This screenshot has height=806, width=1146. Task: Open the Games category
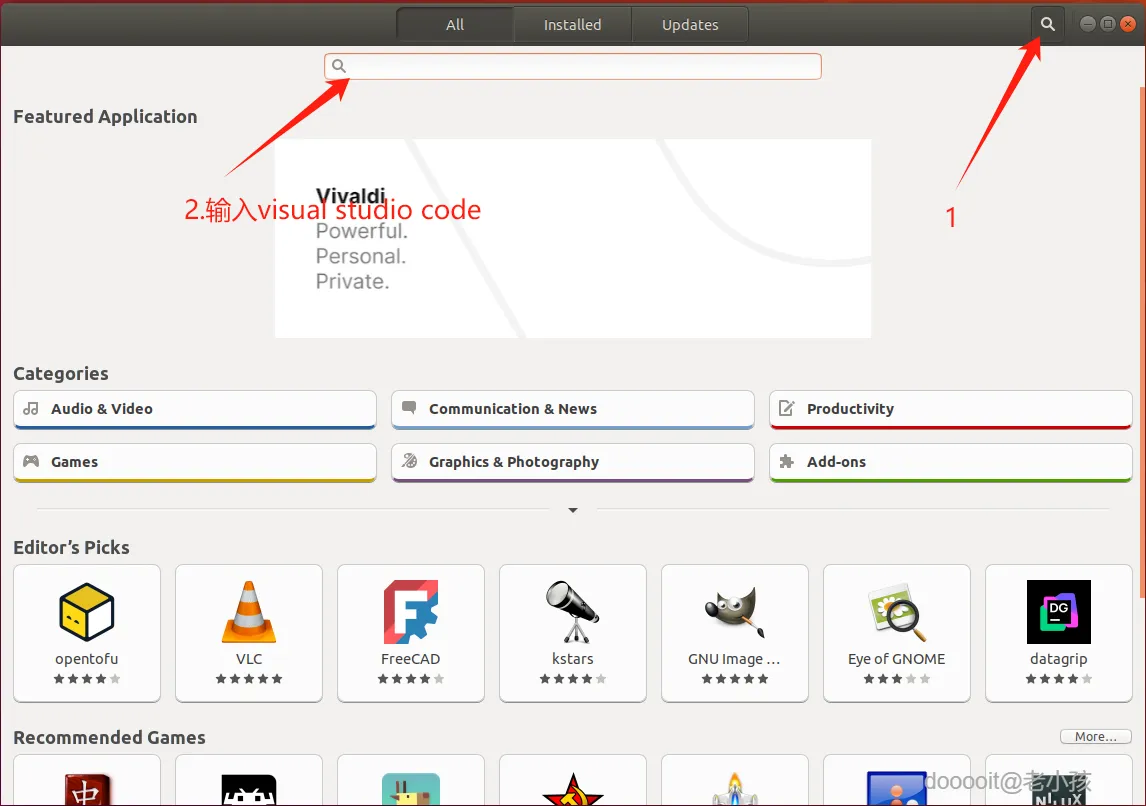click(194, 463)
